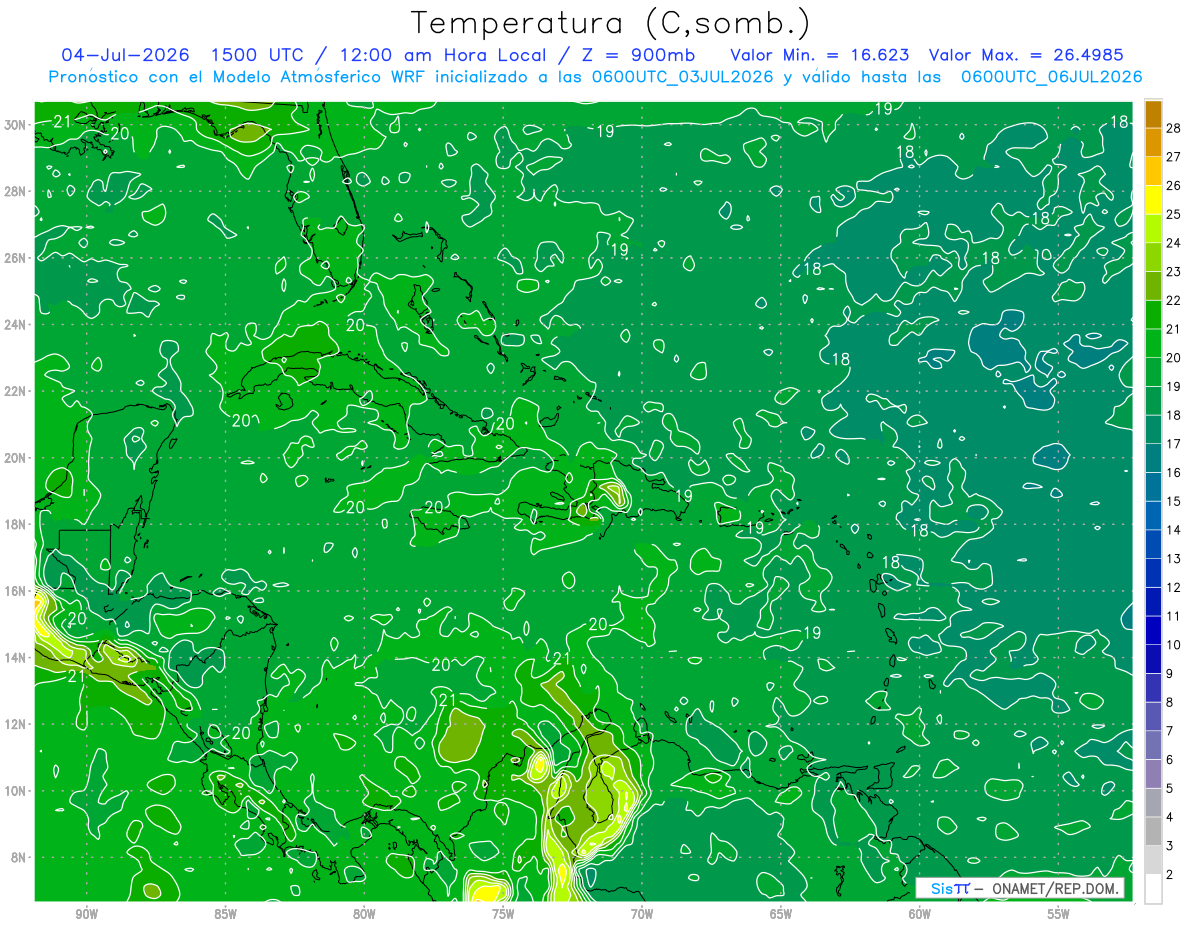Click the "SisTT – ONAMET/REP.DOM." credit box
Viewport: 1200px width, 927px height.
click(1020, 888)
